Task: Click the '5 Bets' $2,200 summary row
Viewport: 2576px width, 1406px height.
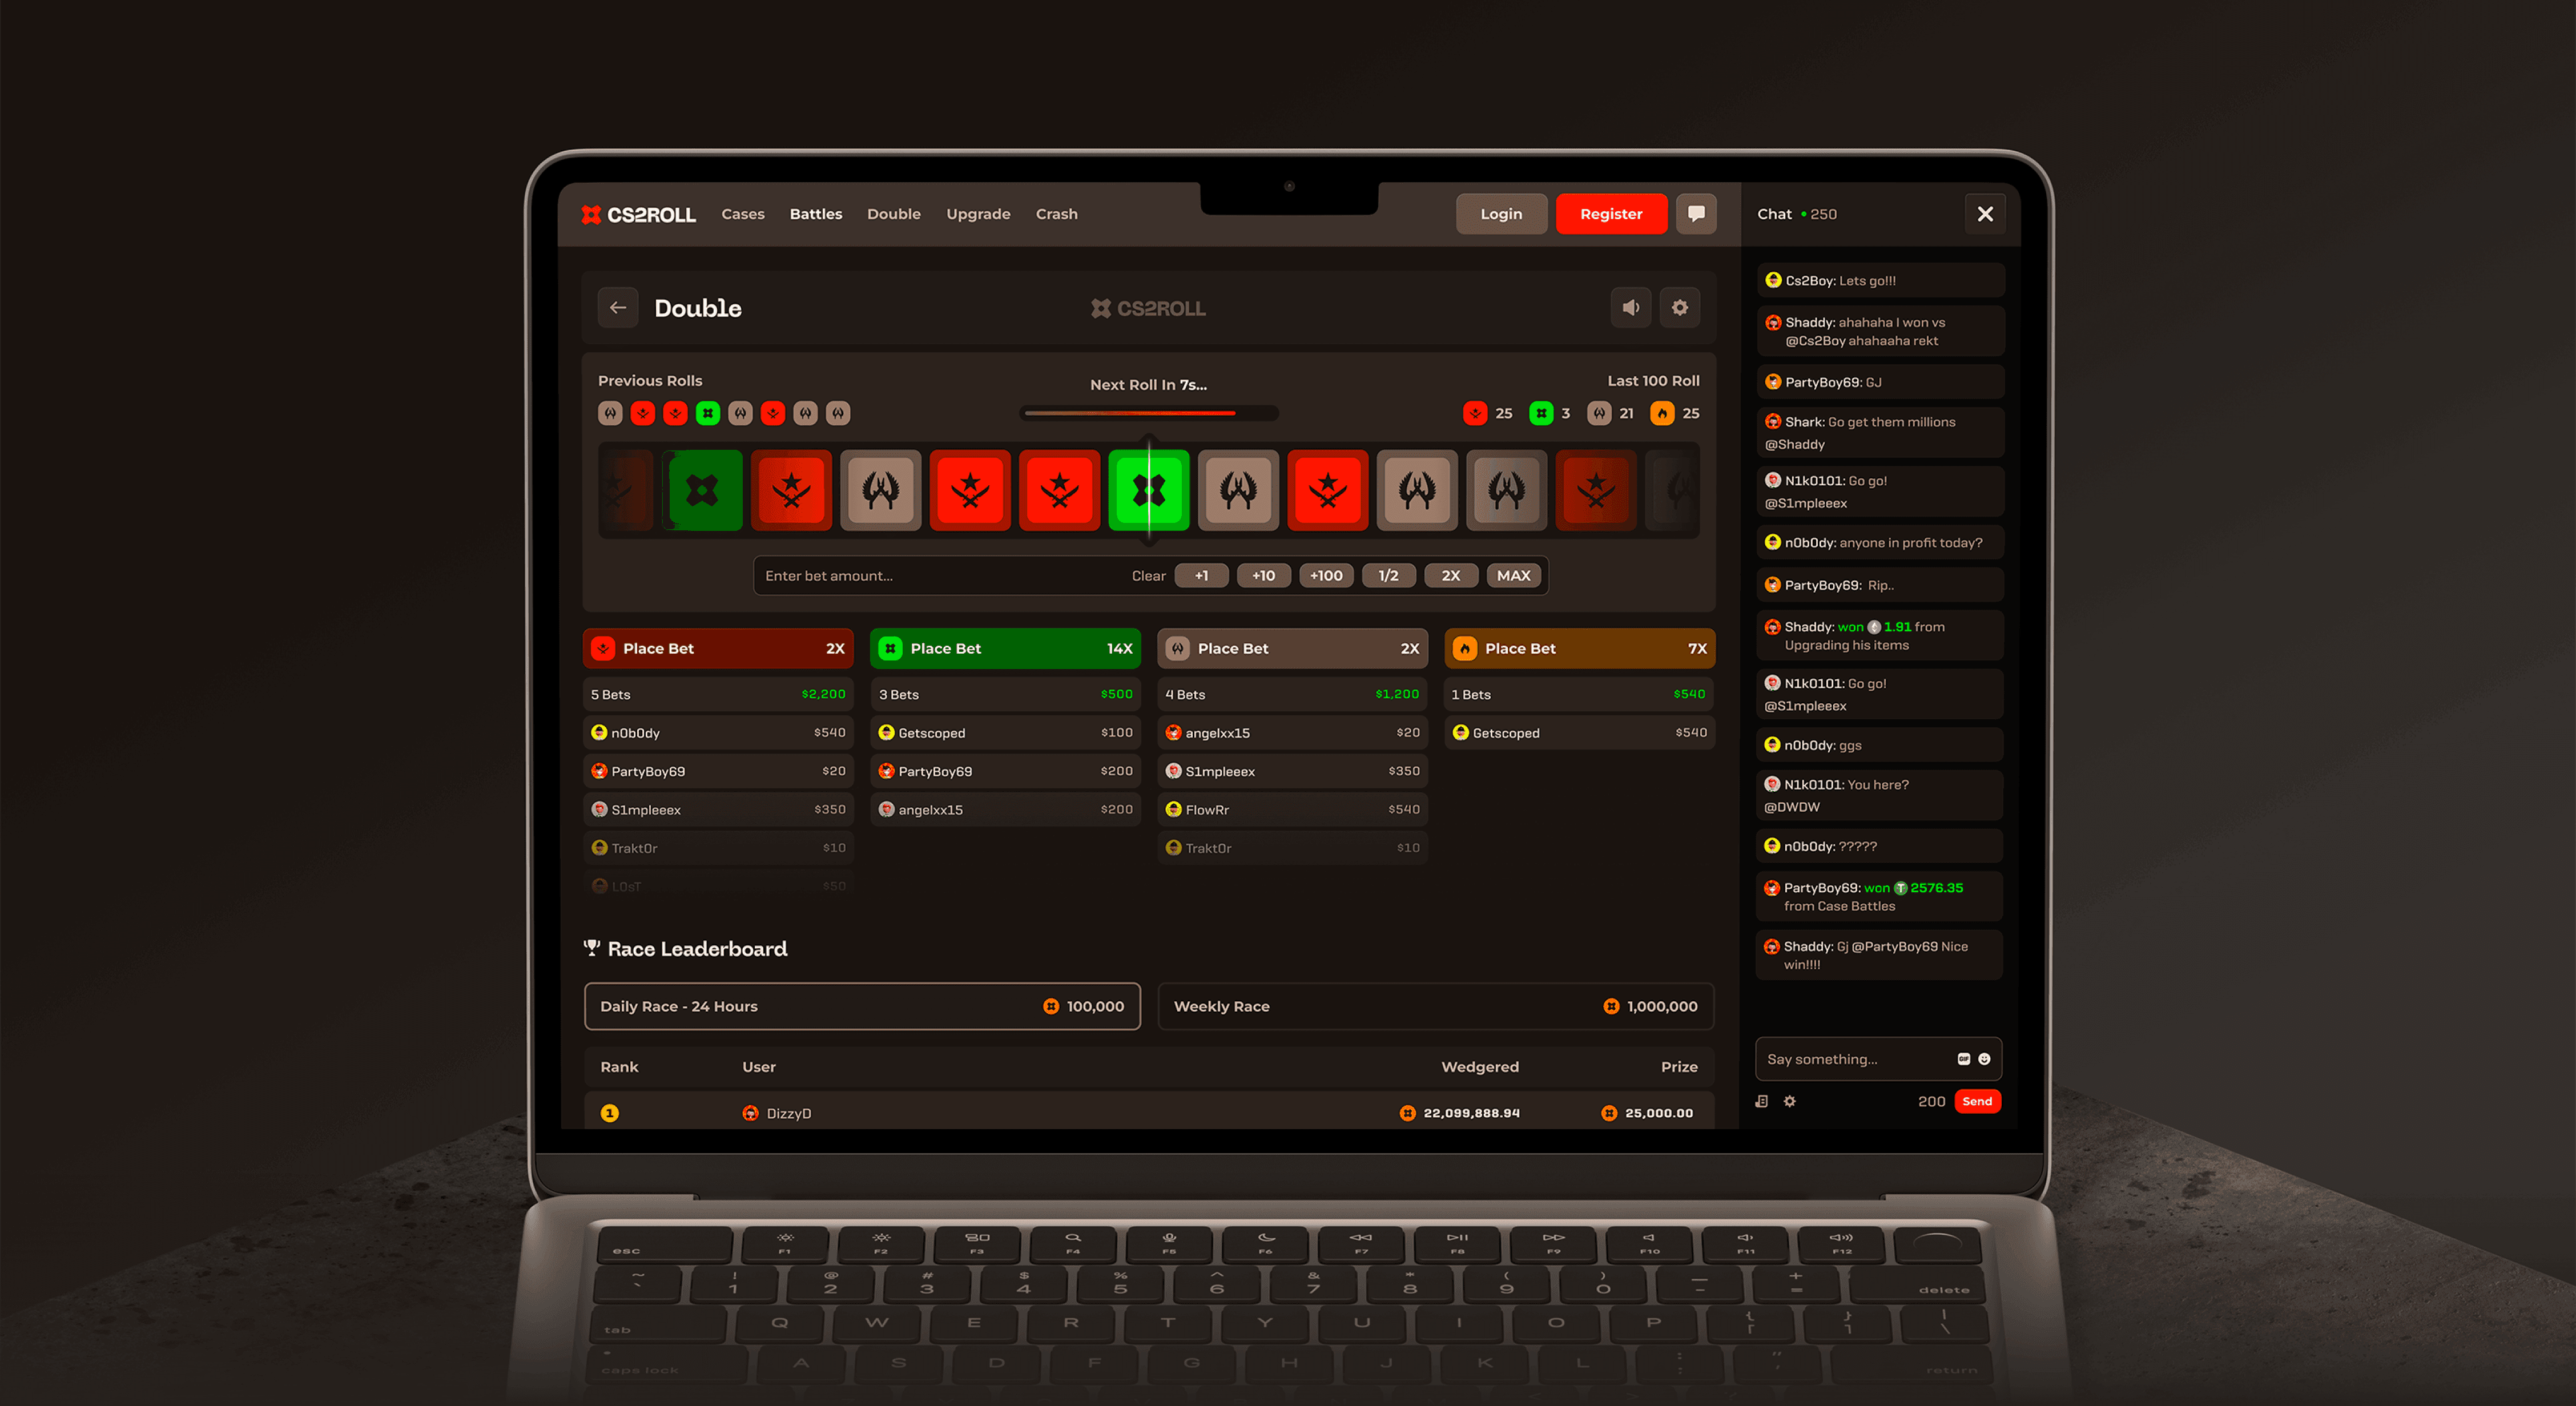Action: [x=718, y=694]
